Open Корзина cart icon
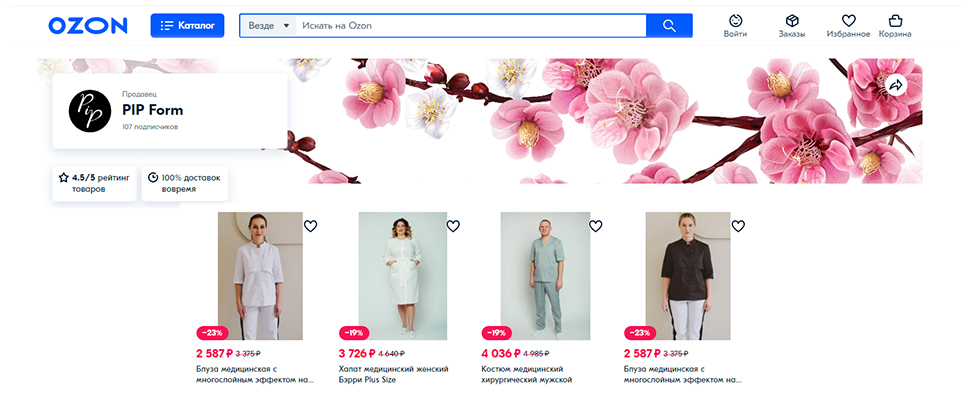 [895, 26]
